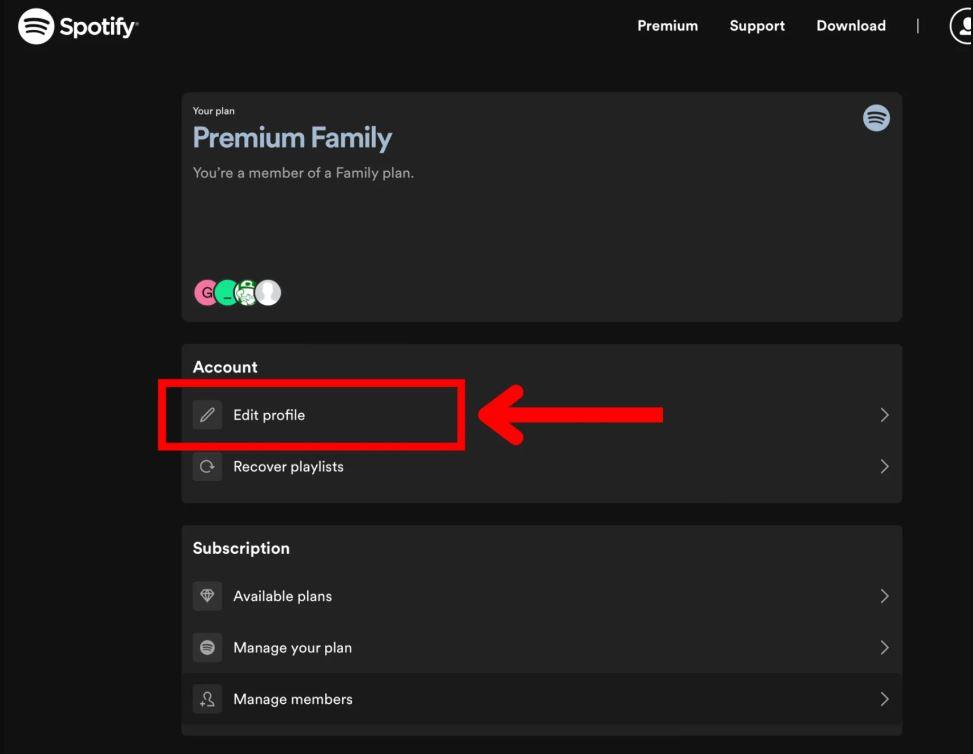The width and height of the screenshot is (973, 754).
Task: Expand the Available plans row chevron
Action: pyautogui.click(x=884, y=596)
